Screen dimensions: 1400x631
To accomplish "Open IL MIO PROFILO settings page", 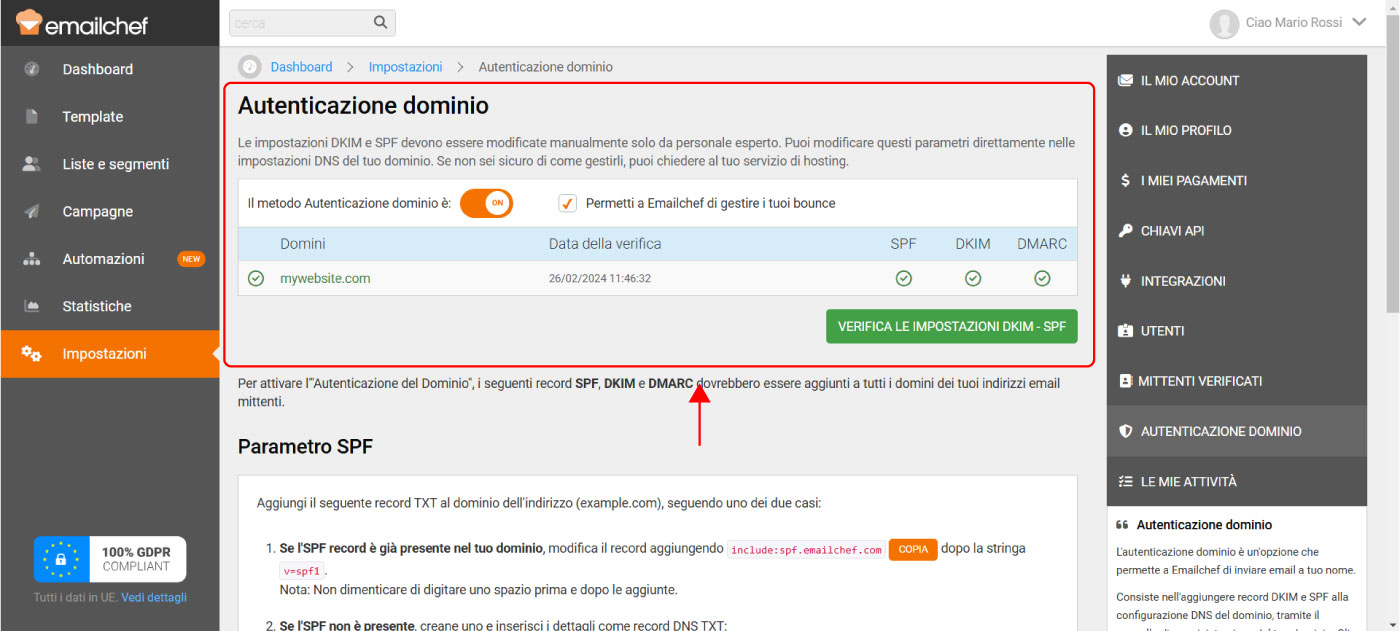I will pos(1237,130).
